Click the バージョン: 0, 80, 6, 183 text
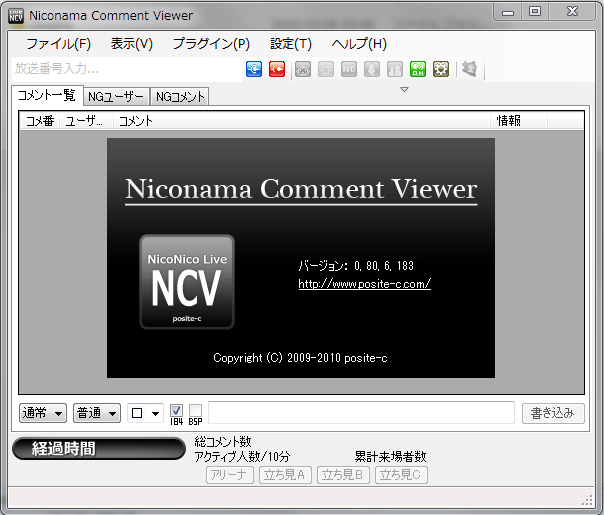This screenshot has width=604, height=515. [x=356, y=266]
